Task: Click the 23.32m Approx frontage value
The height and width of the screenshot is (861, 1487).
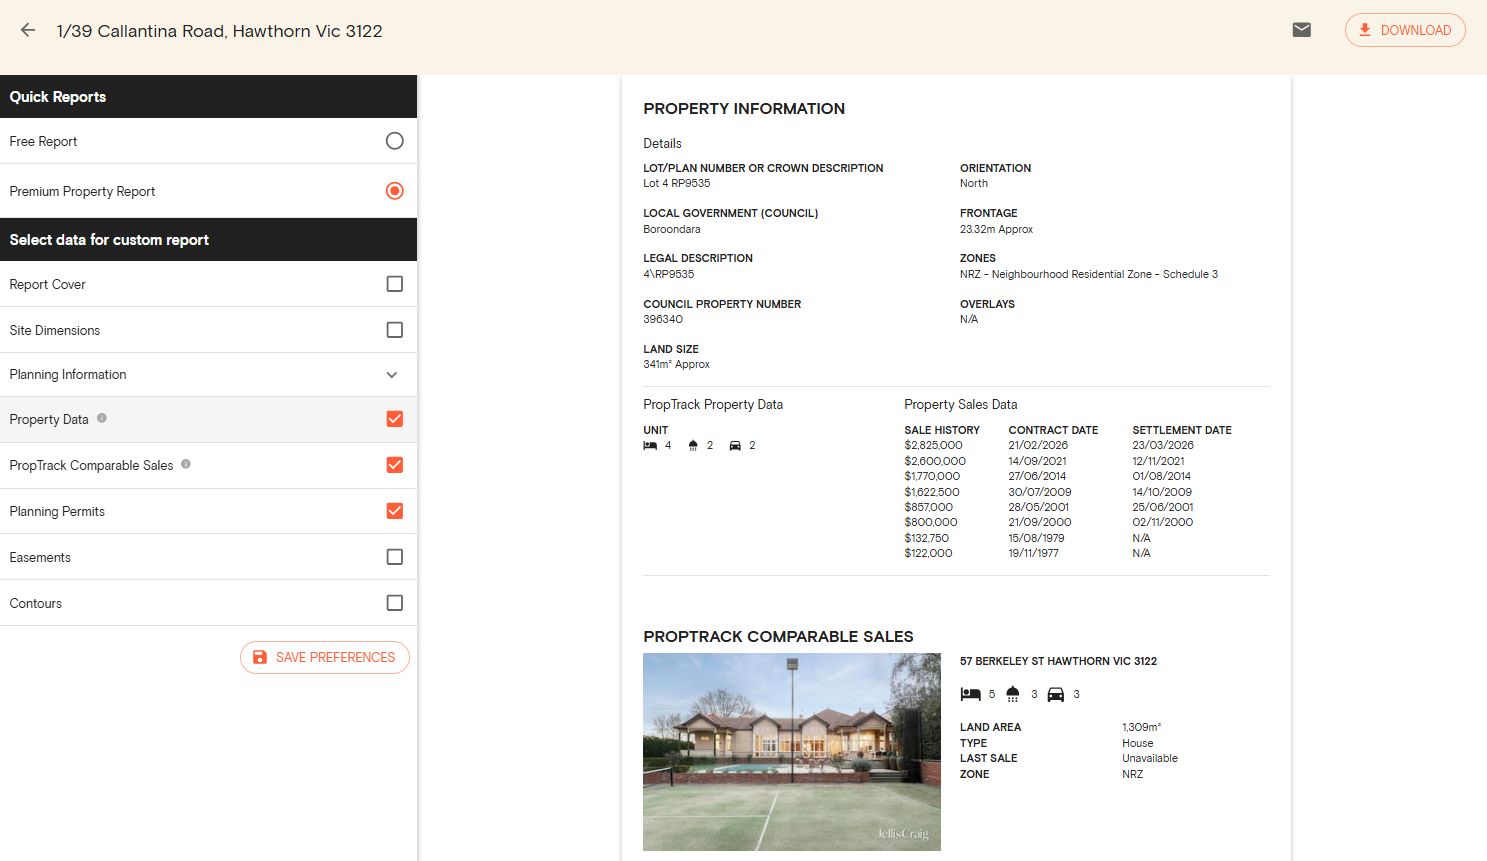Action: click(x=996, y=229)
